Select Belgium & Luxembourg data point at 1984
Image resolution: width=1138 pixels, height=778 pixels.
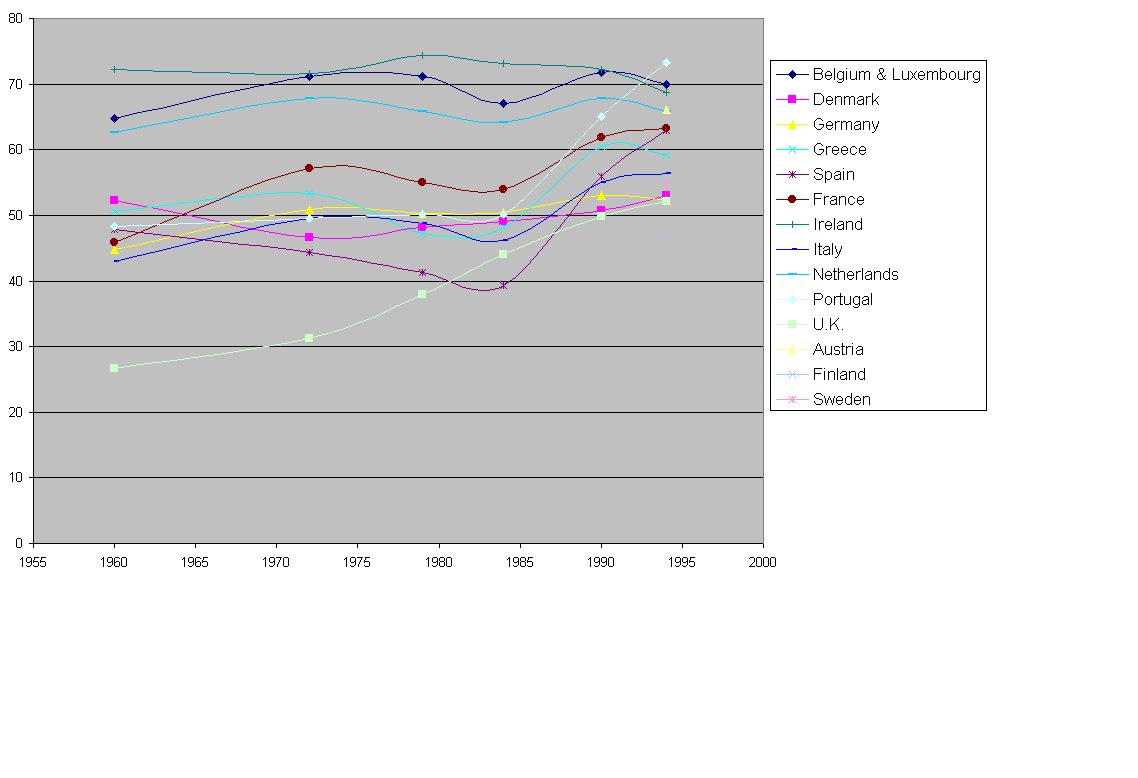(503, 104)
